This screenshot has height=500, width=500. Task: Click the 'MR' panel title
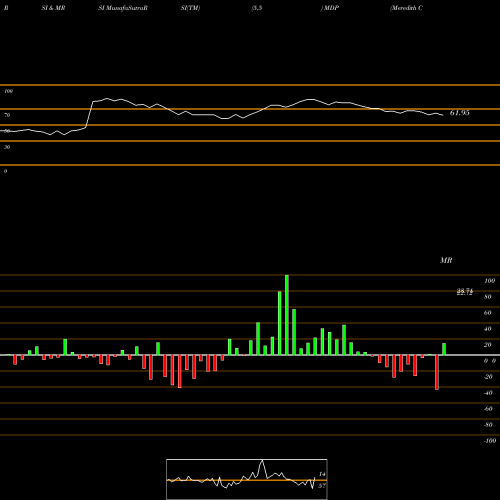click(446, 260)
